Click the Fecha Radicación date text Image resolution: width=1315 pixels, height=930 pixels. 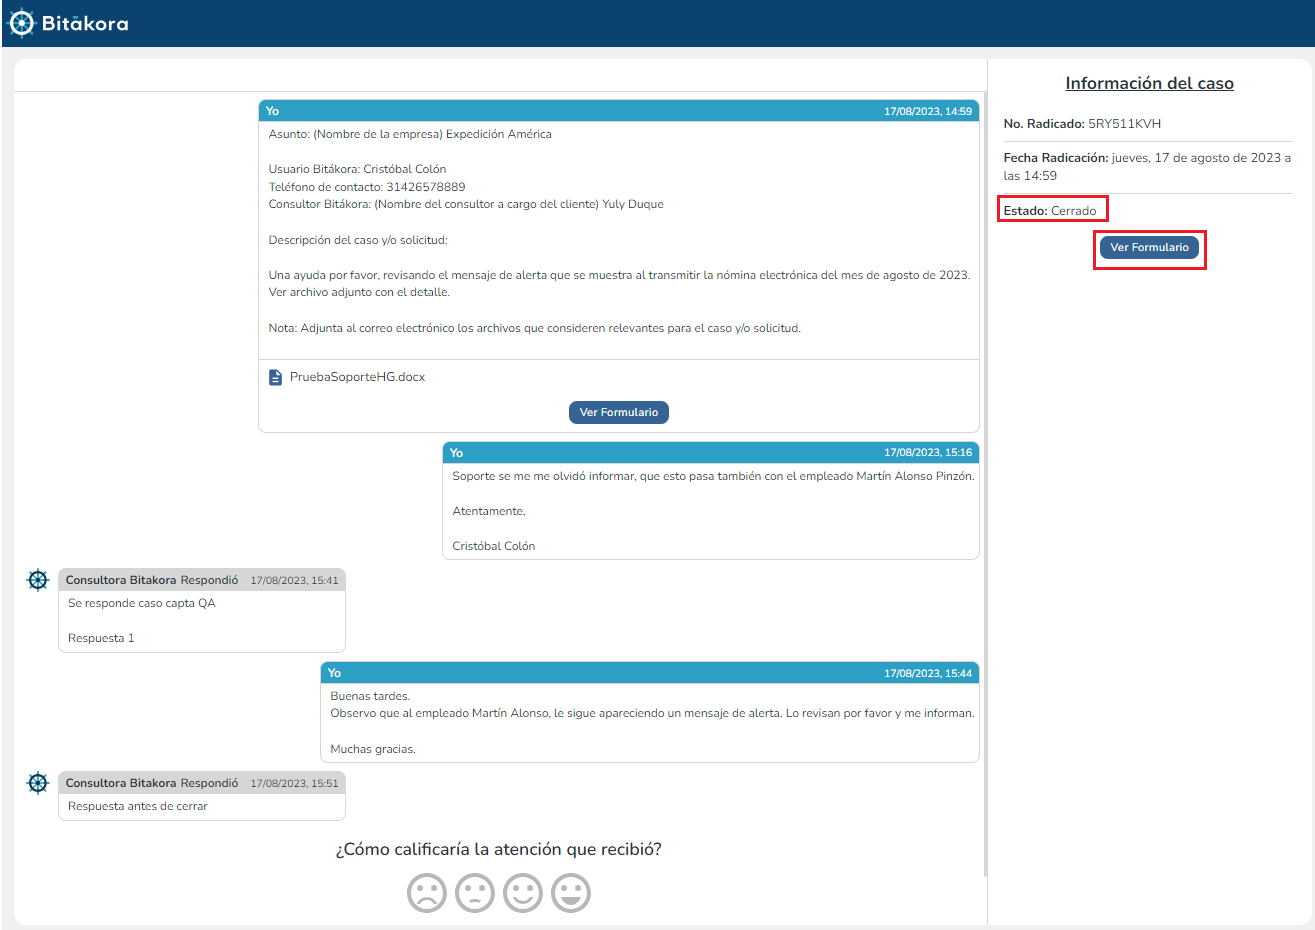pos(1148,167)
